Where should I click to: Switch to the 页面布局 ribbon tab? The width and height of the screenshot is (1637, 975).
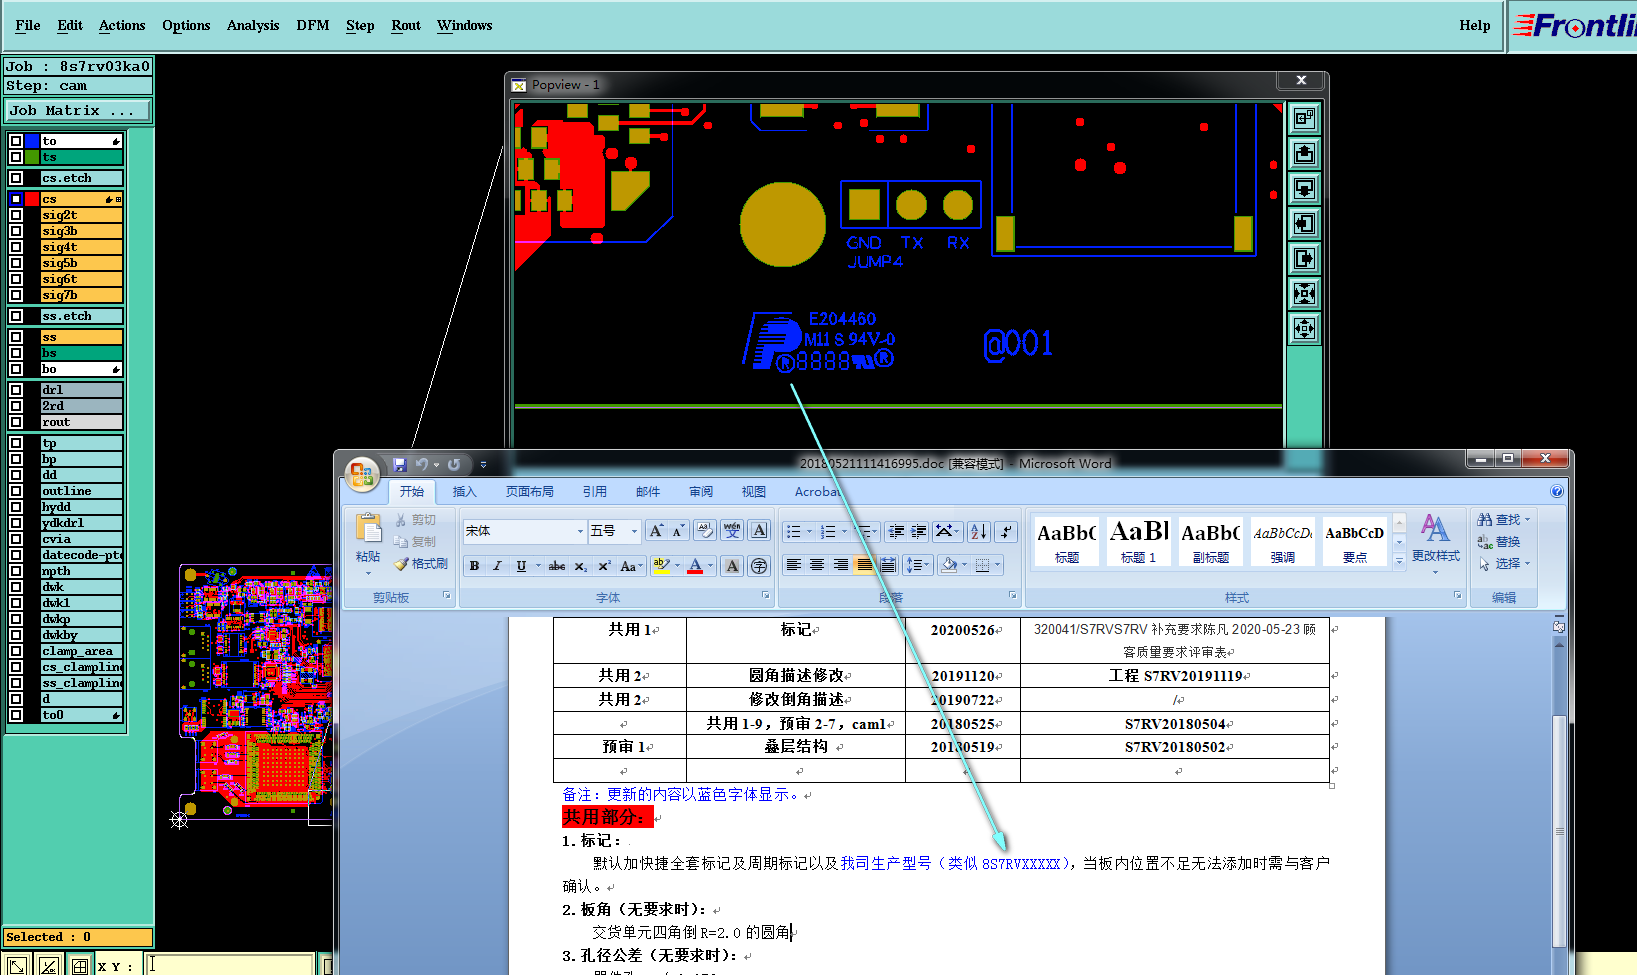[530, 491]
